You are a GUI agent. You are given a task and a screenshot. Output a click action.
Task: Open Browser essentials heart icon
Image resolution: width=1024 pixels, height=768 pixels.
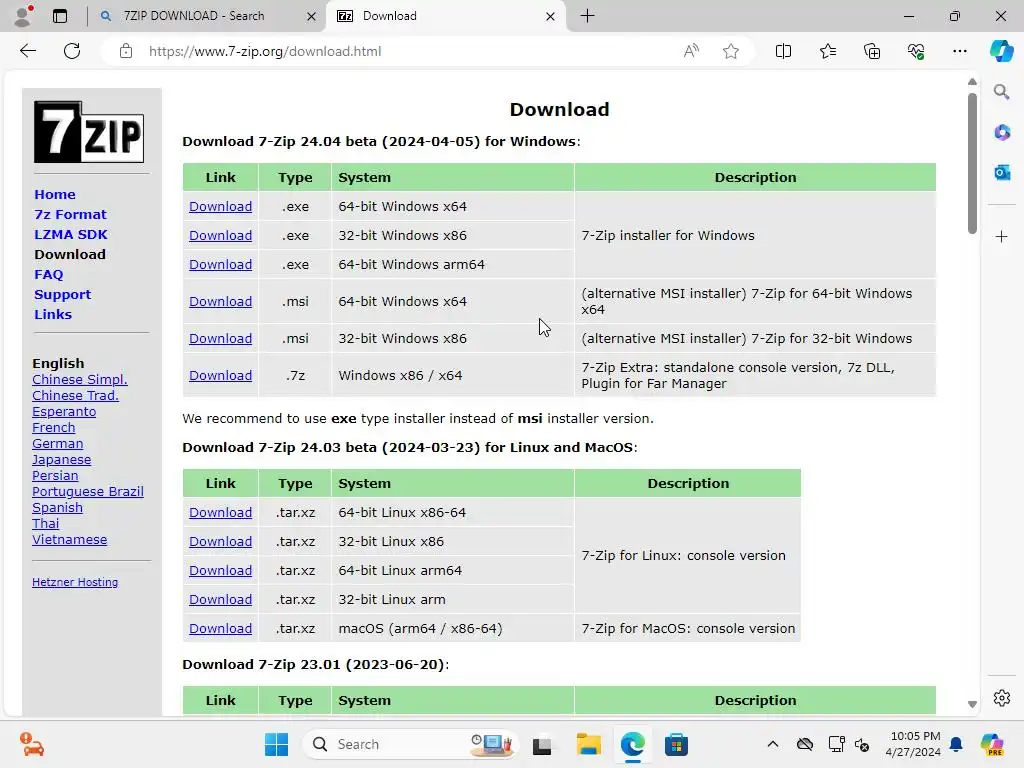pyautogui.click(x=916, y=51)
